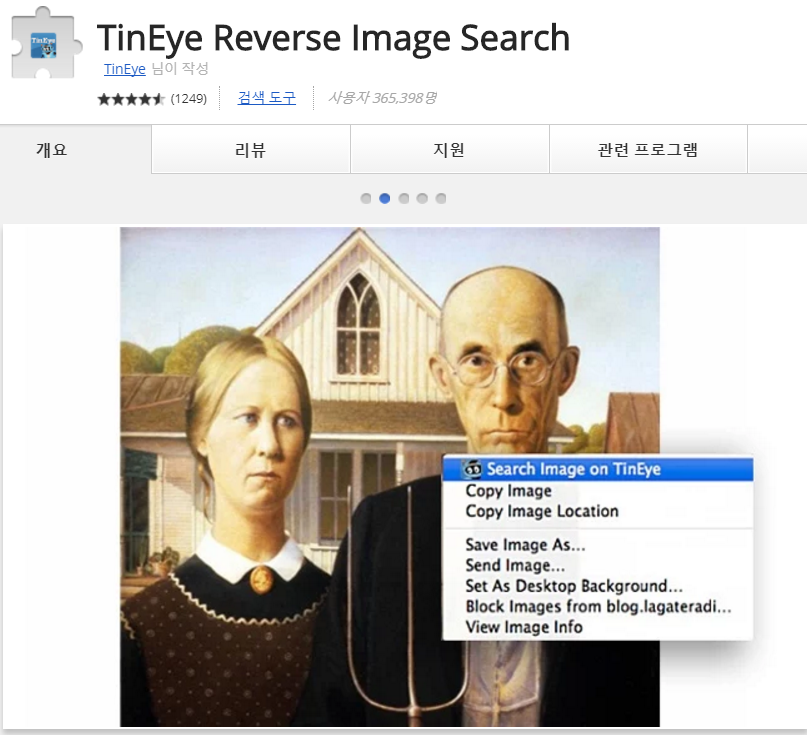Jump to the third slideshow dot
Viewport: 807px width, 735px height.
(404, 199)
